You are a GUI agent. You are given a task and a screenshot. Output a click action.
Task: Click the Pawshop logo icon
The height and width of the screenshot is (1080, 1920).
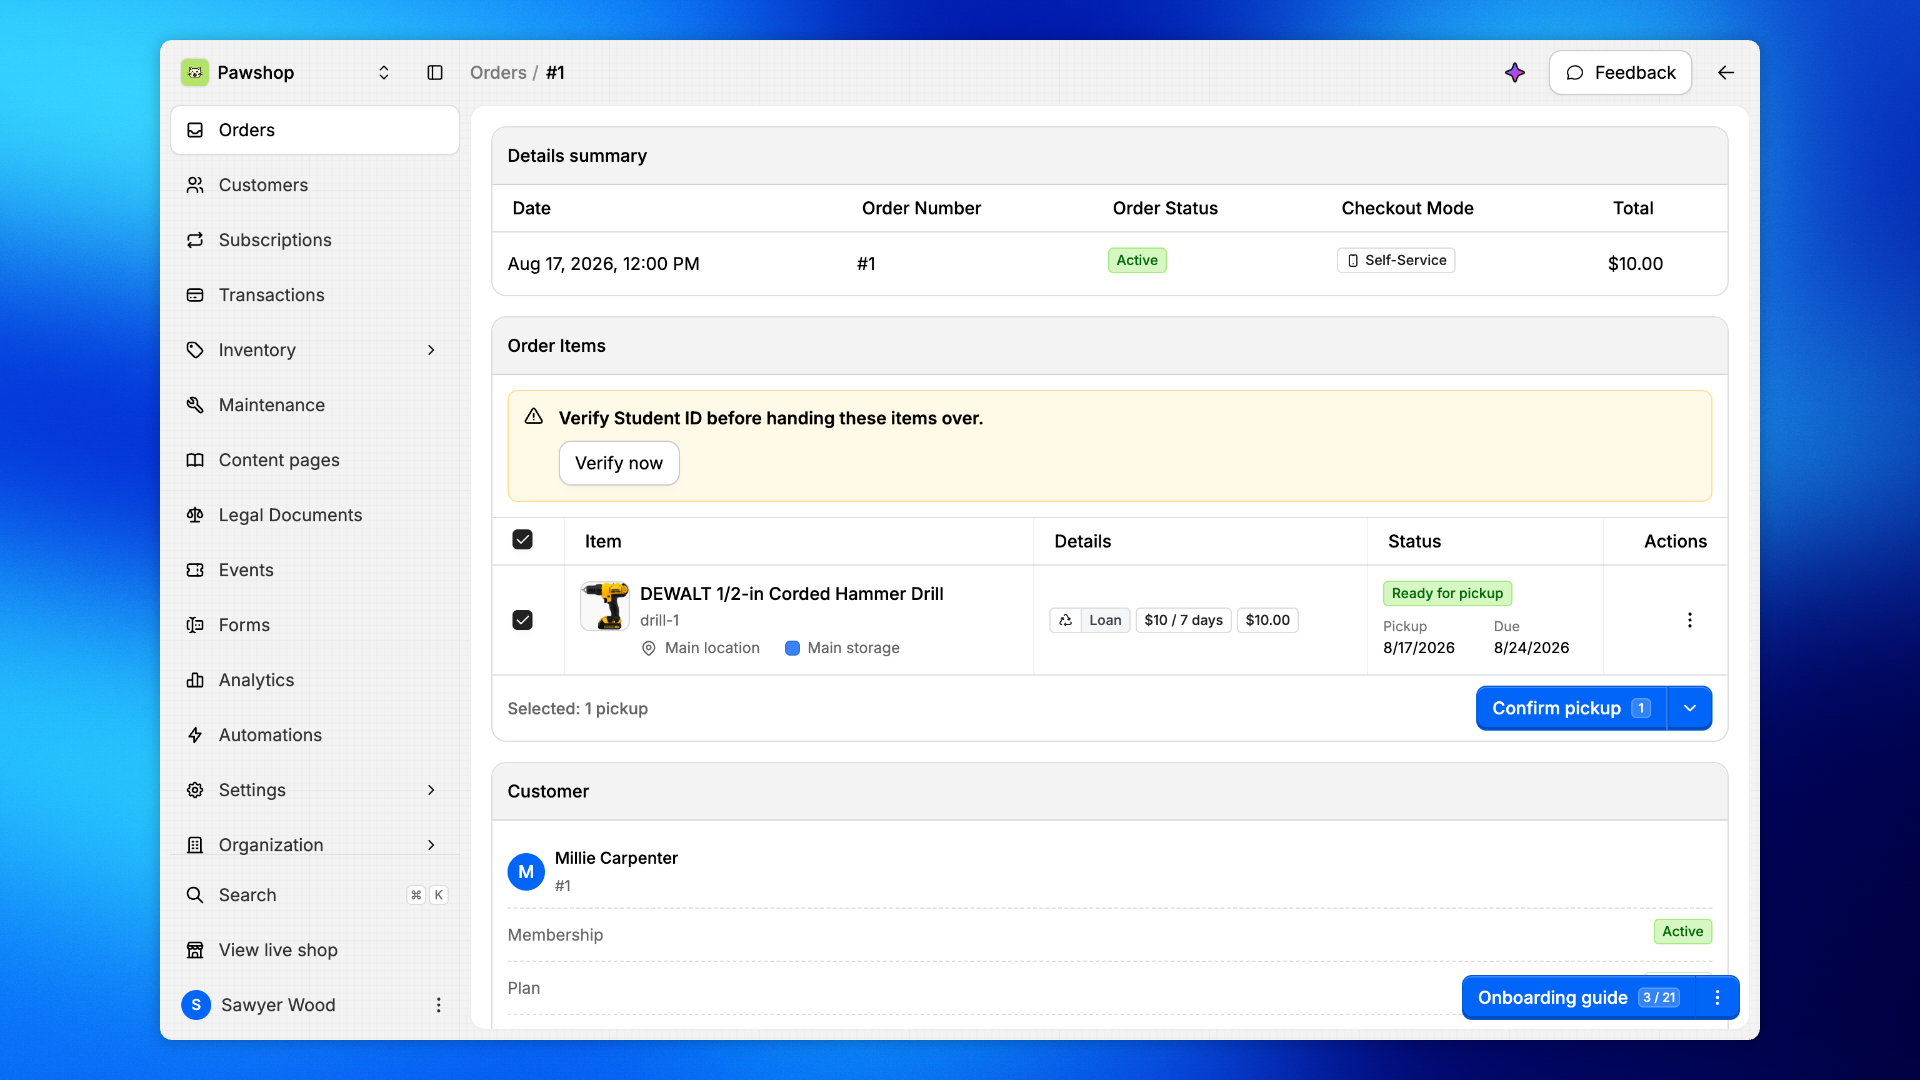195,72
